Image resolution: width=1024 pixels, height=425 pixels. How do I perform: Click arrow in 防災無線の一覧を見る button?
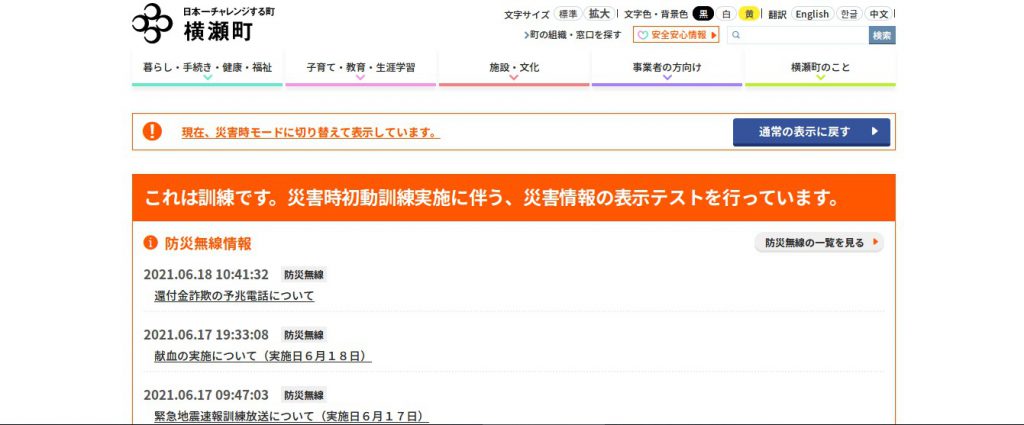pos(875,243)
